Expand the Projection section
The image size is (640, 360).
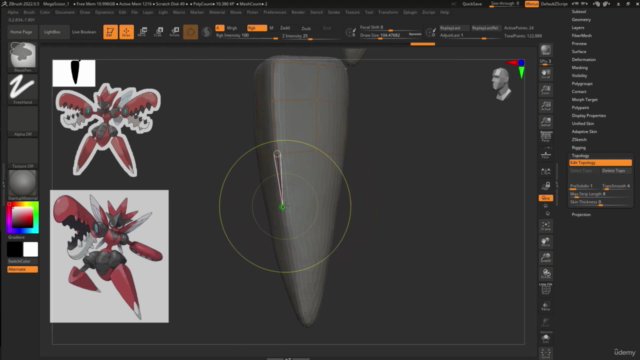pos(581,214)
